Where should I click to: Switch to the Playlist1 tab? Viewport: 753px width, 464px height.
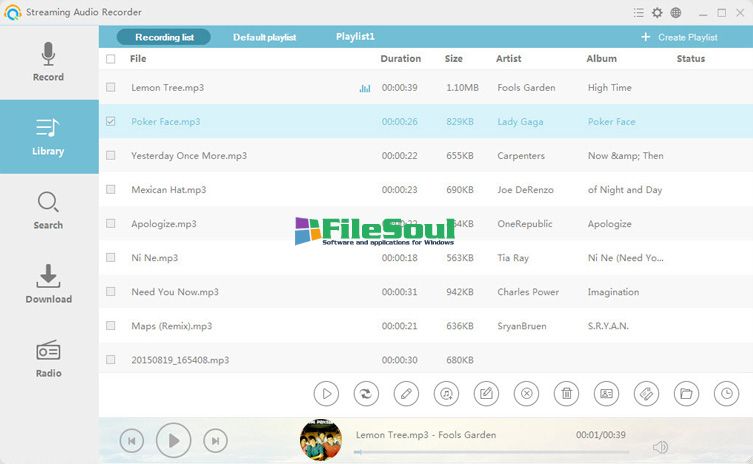point(355,37)
